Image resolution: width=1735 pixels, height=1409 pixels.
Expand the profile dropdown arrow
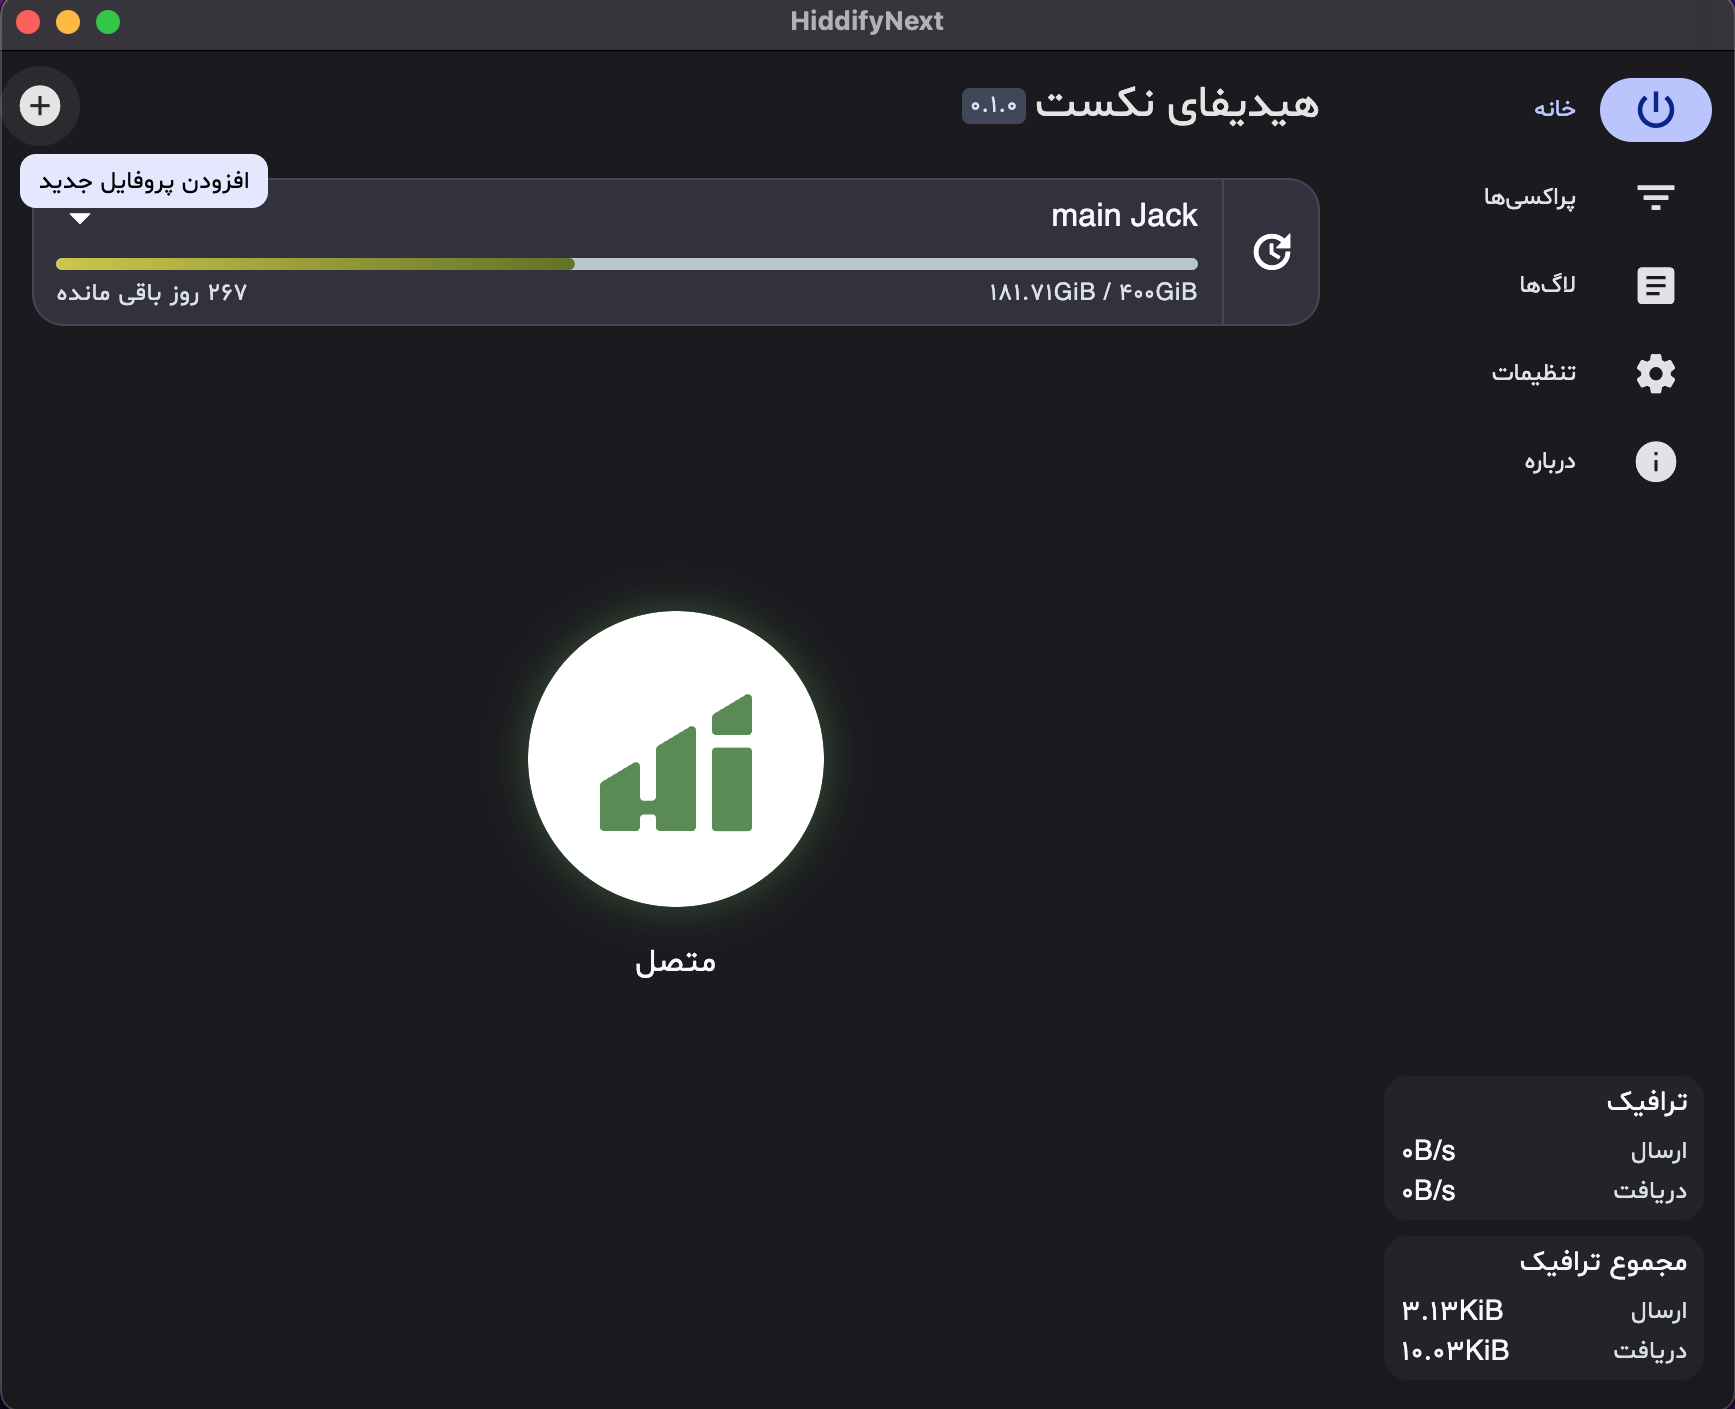80,219
